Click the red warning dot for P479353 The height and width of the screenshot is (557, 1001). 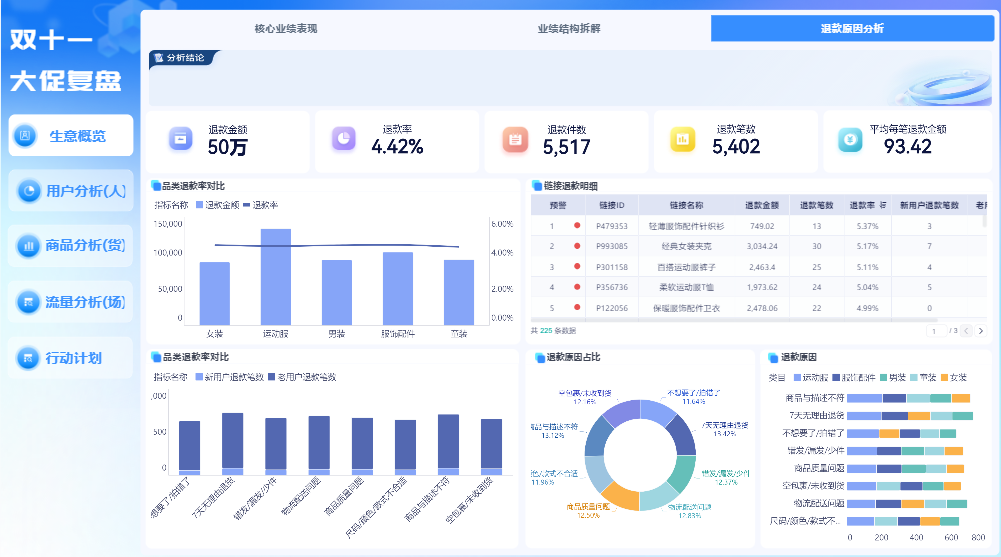pos(577,225)
